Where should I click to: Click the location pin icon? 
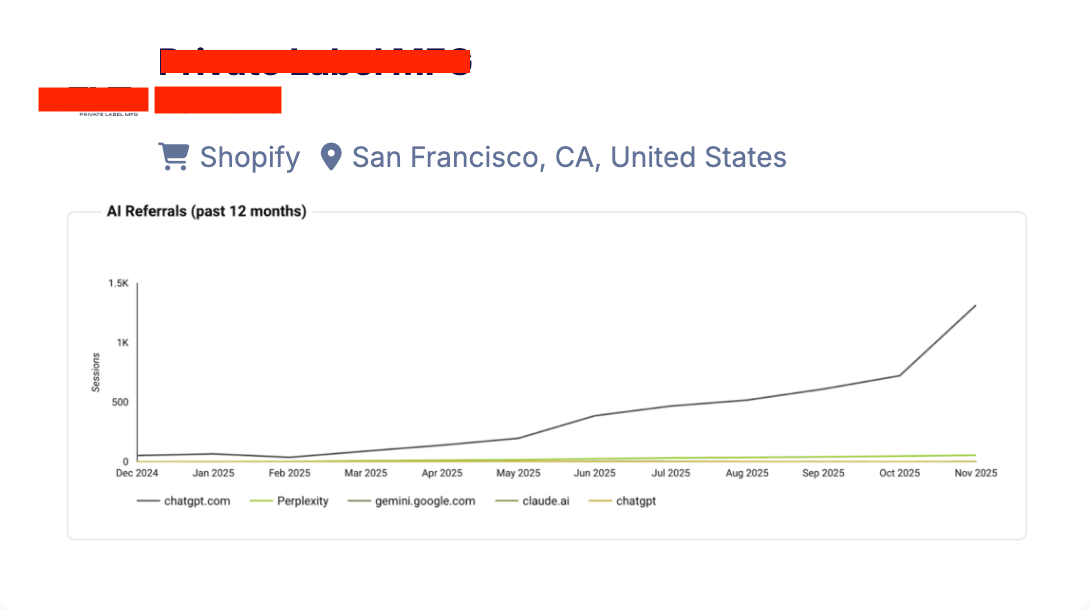click(330, 157)
